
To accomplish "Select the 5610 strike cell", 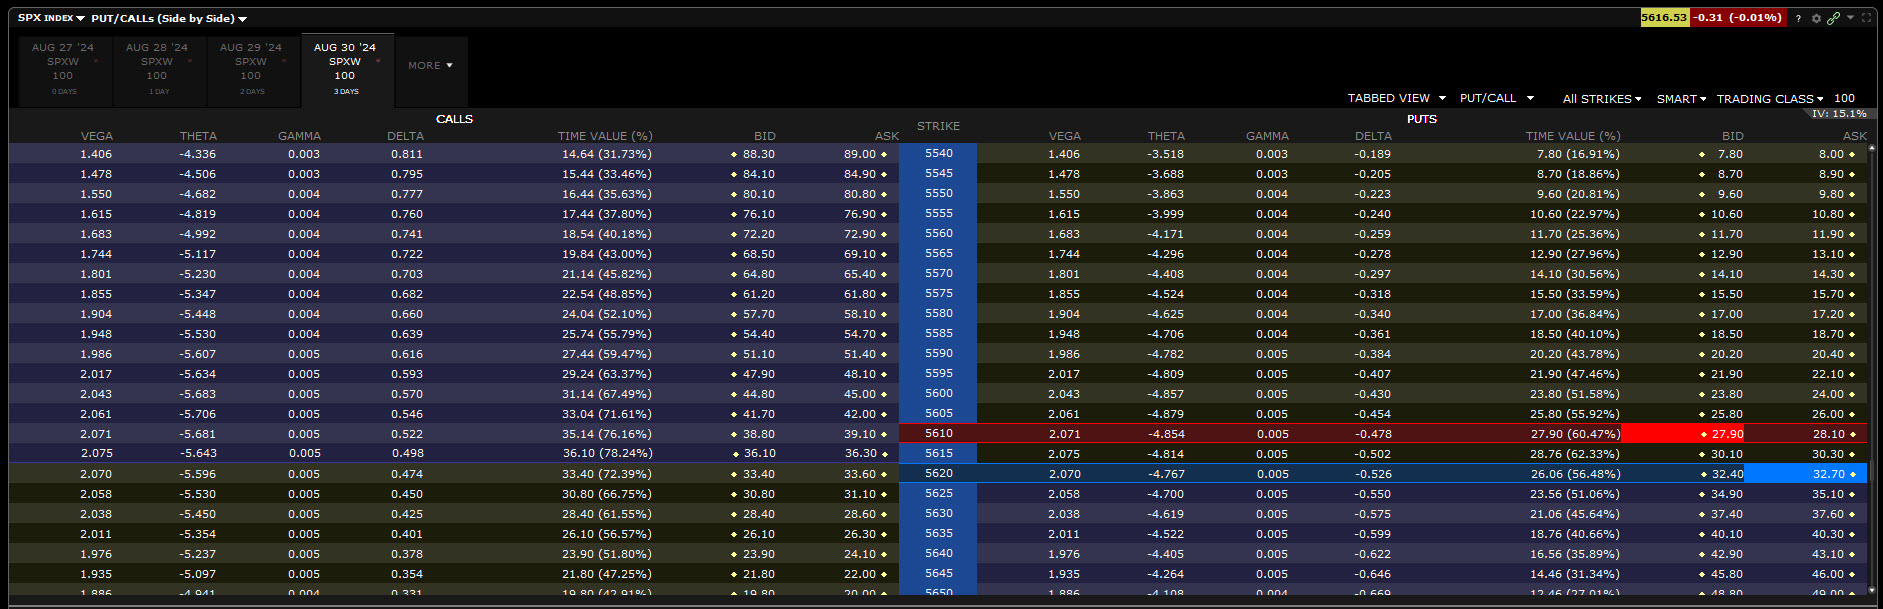I will point(938,434).
